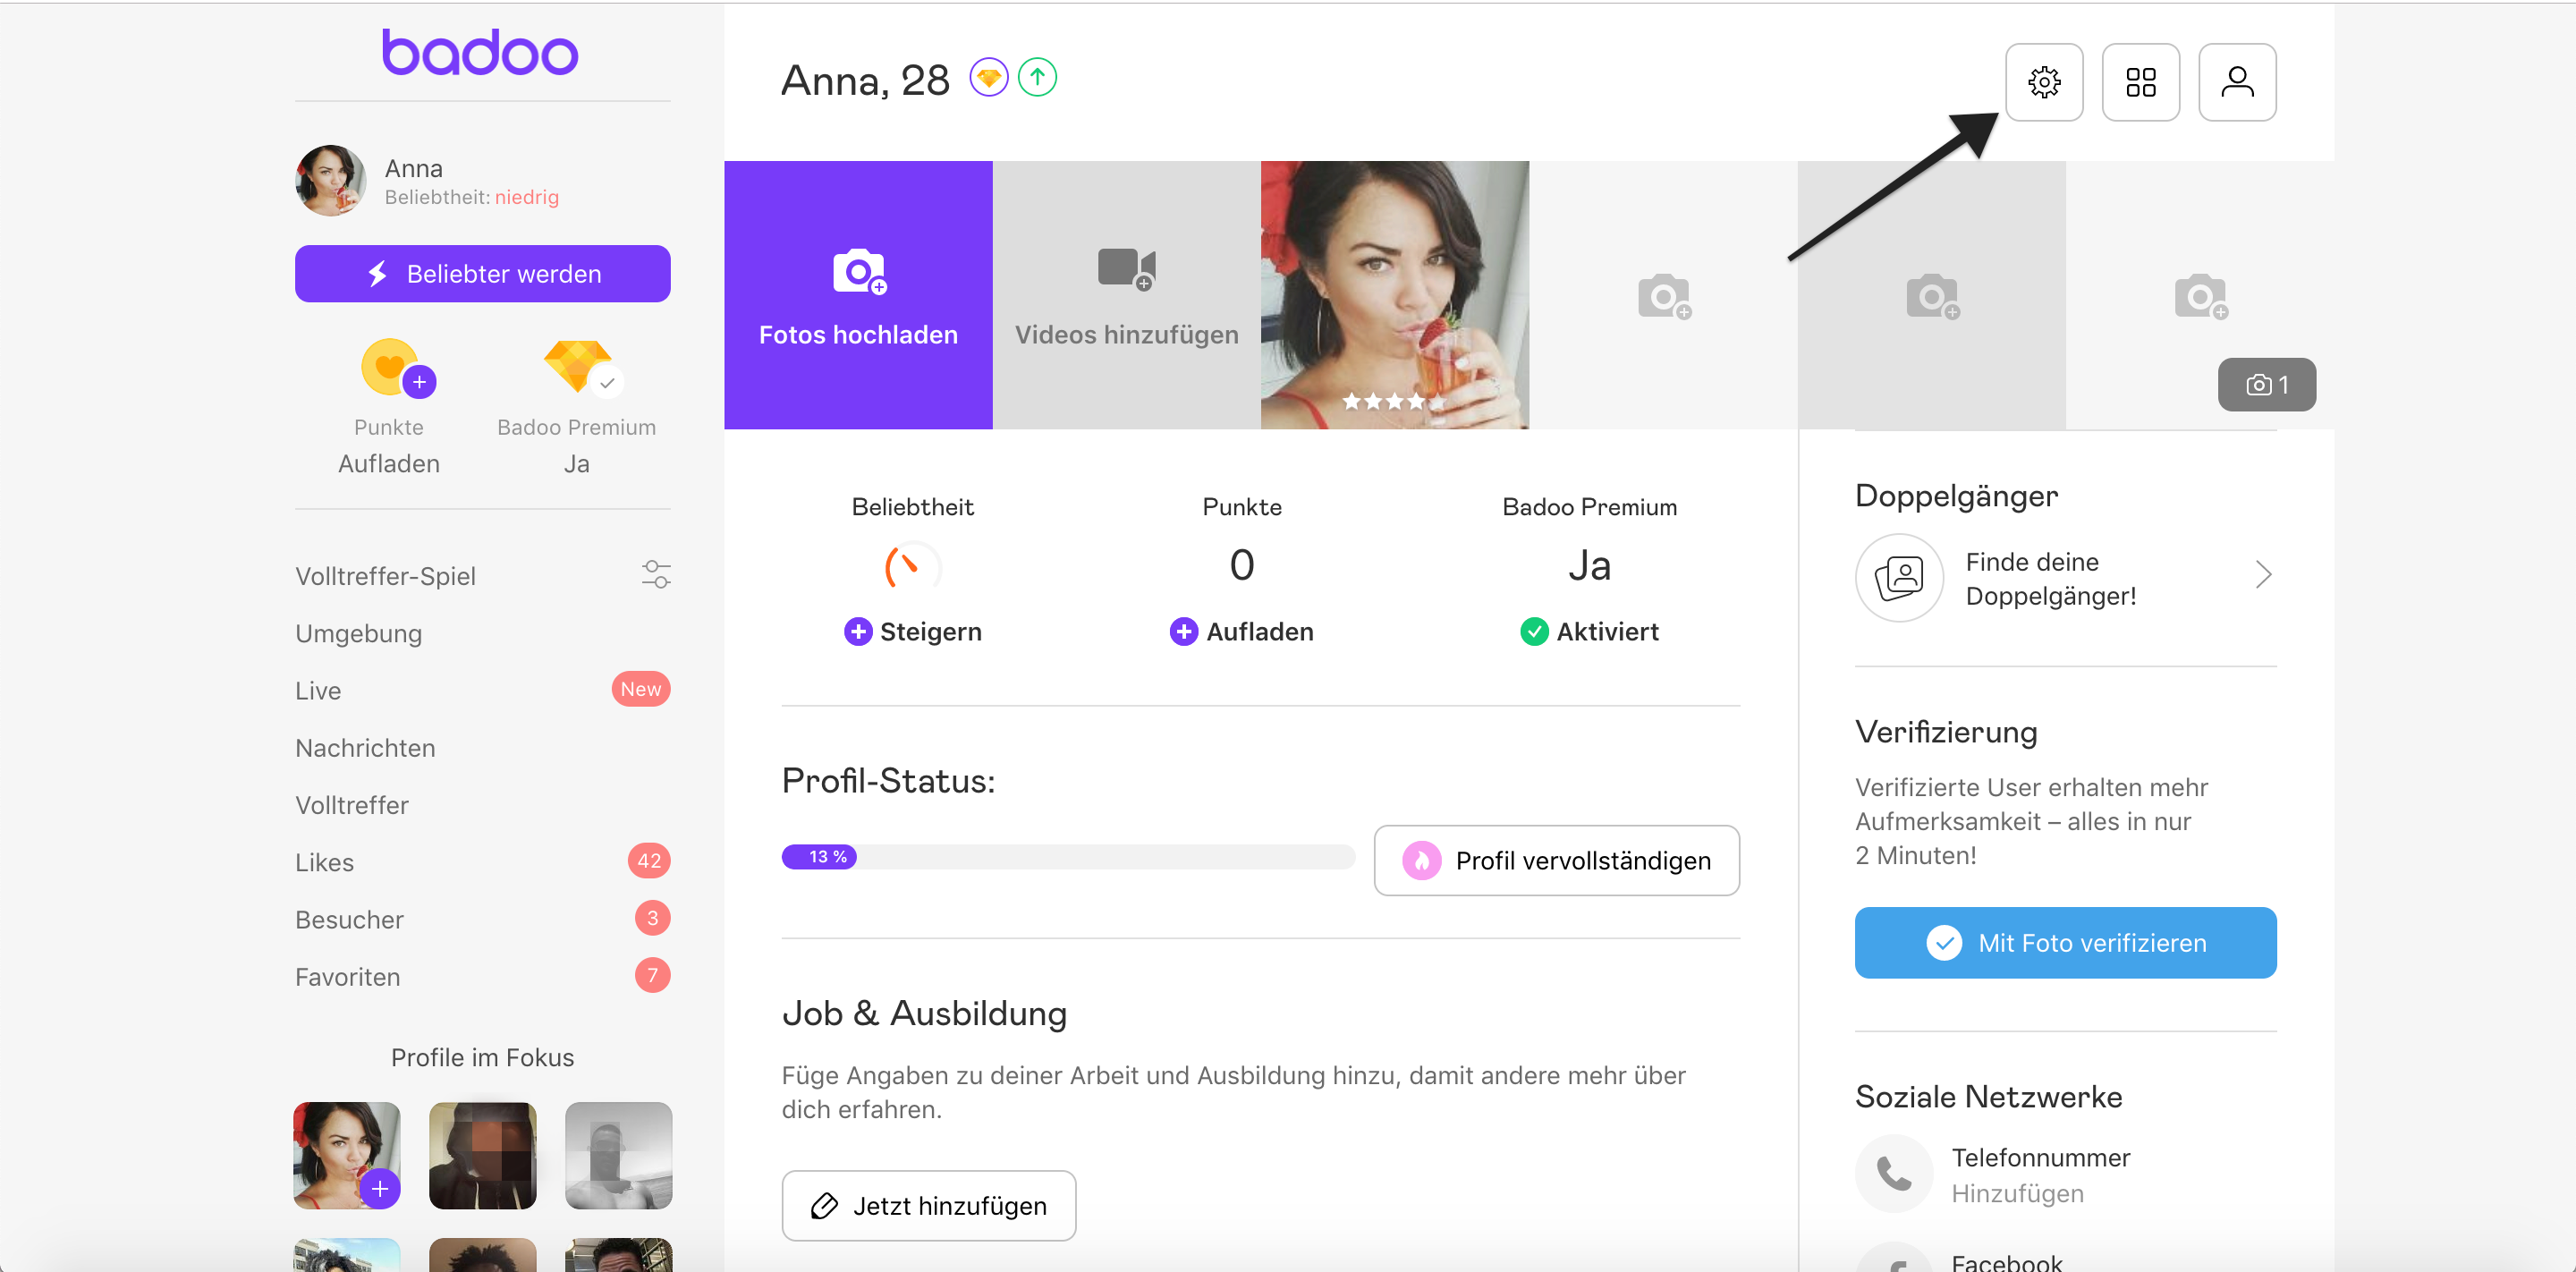The image size is (2576, 1272).
Task: Click Mit Foto verifizieren button
Action: [x=2065, y=943]
